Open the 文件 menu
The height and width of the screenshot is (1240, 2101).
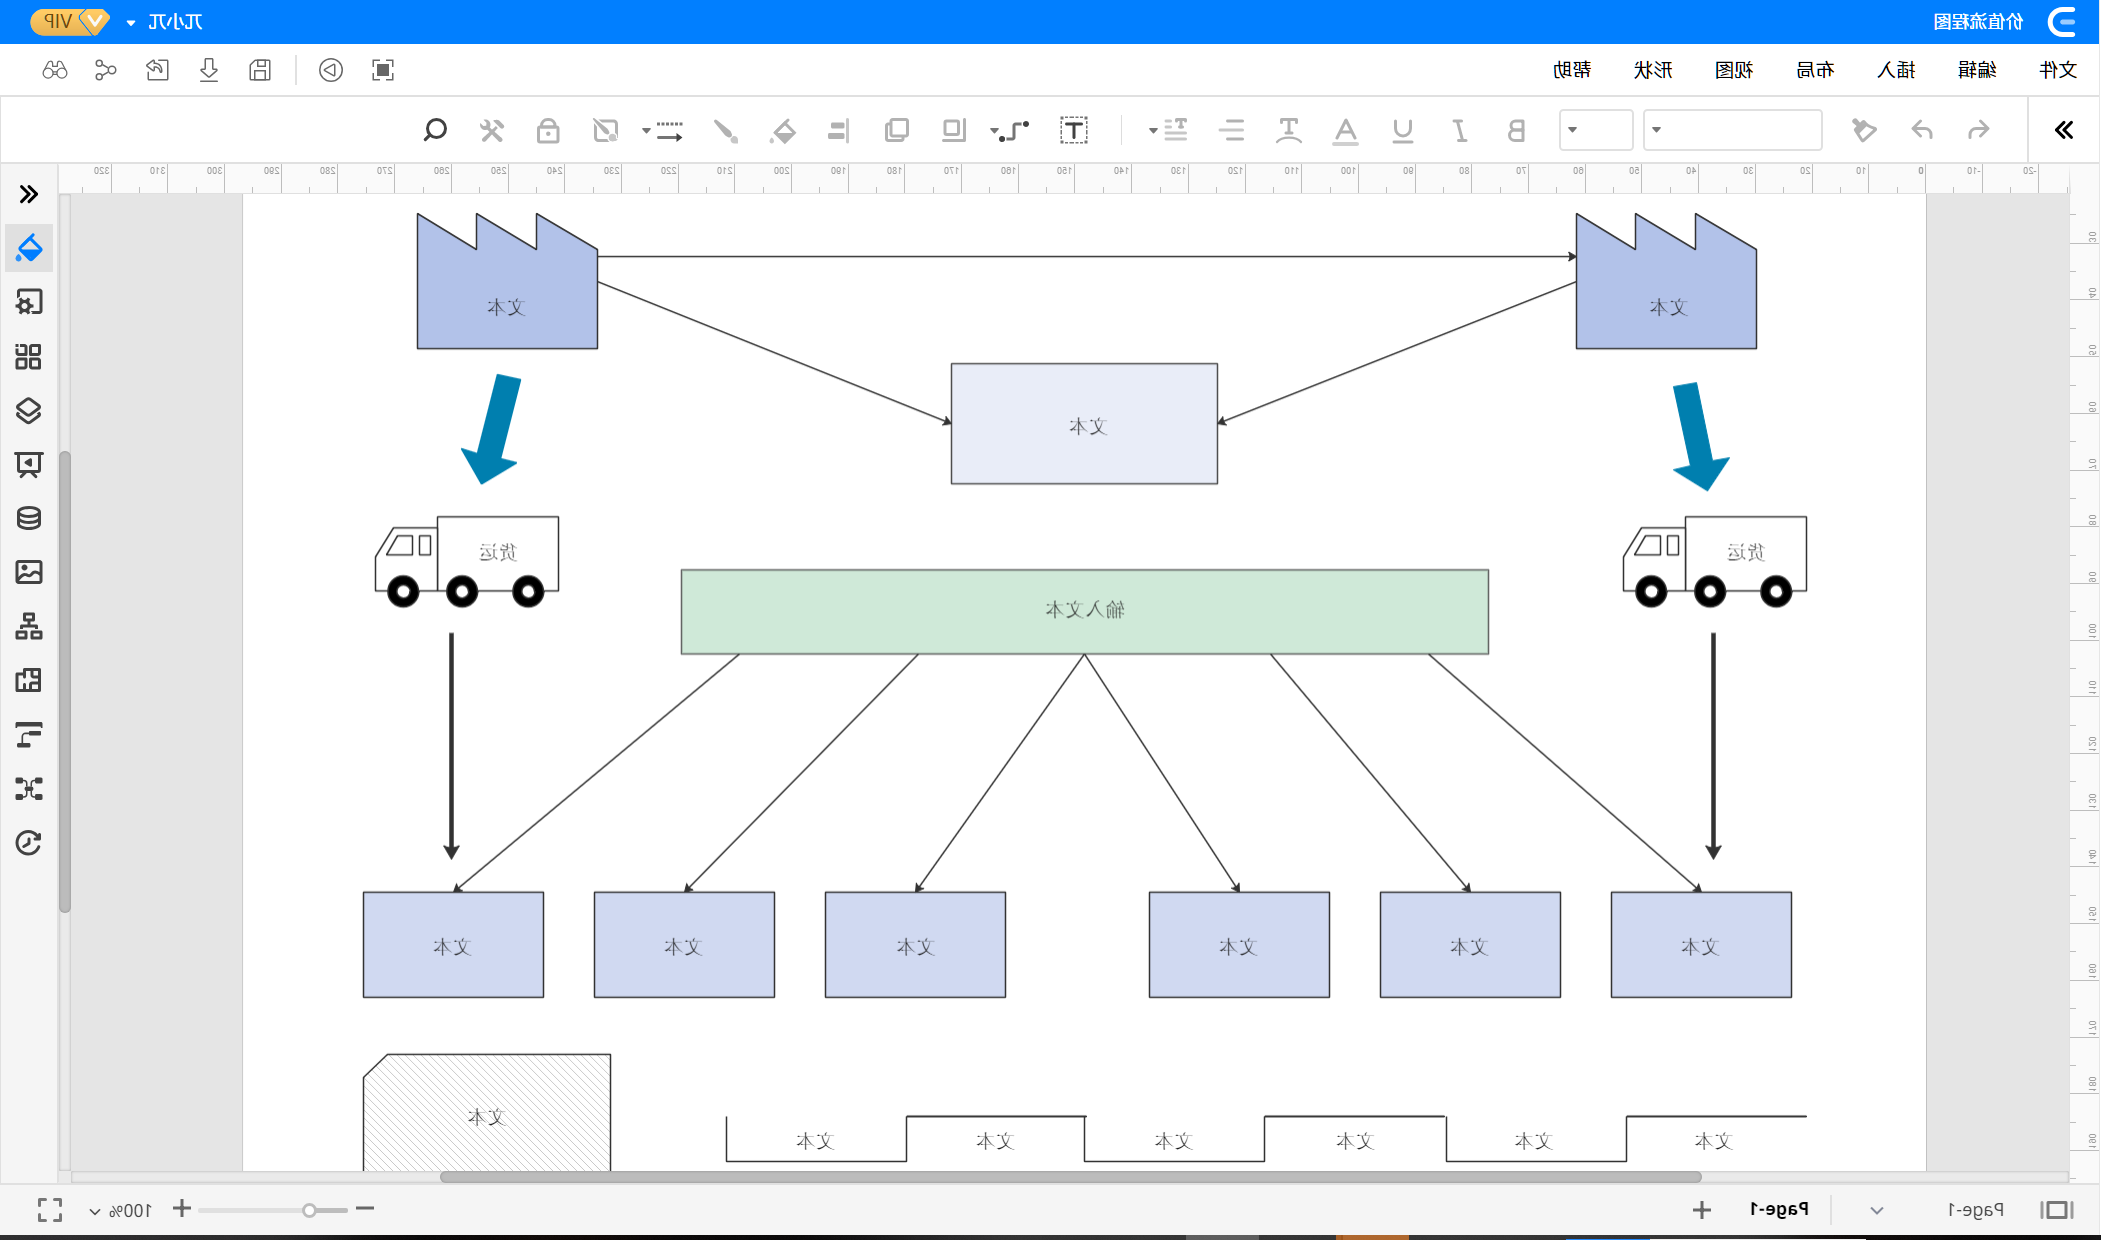(2058, 70)
